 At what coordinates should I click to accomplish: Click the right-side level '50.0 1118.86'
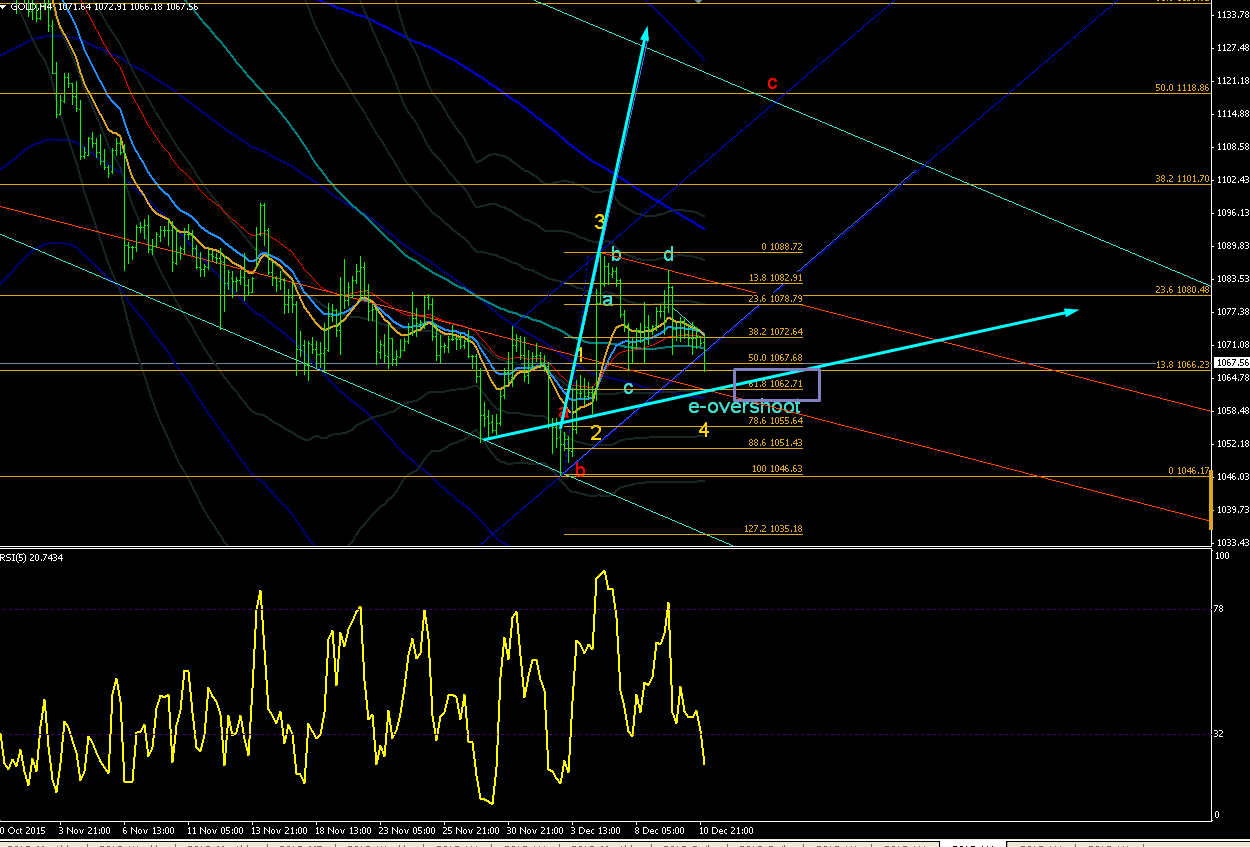[1183, 88]
